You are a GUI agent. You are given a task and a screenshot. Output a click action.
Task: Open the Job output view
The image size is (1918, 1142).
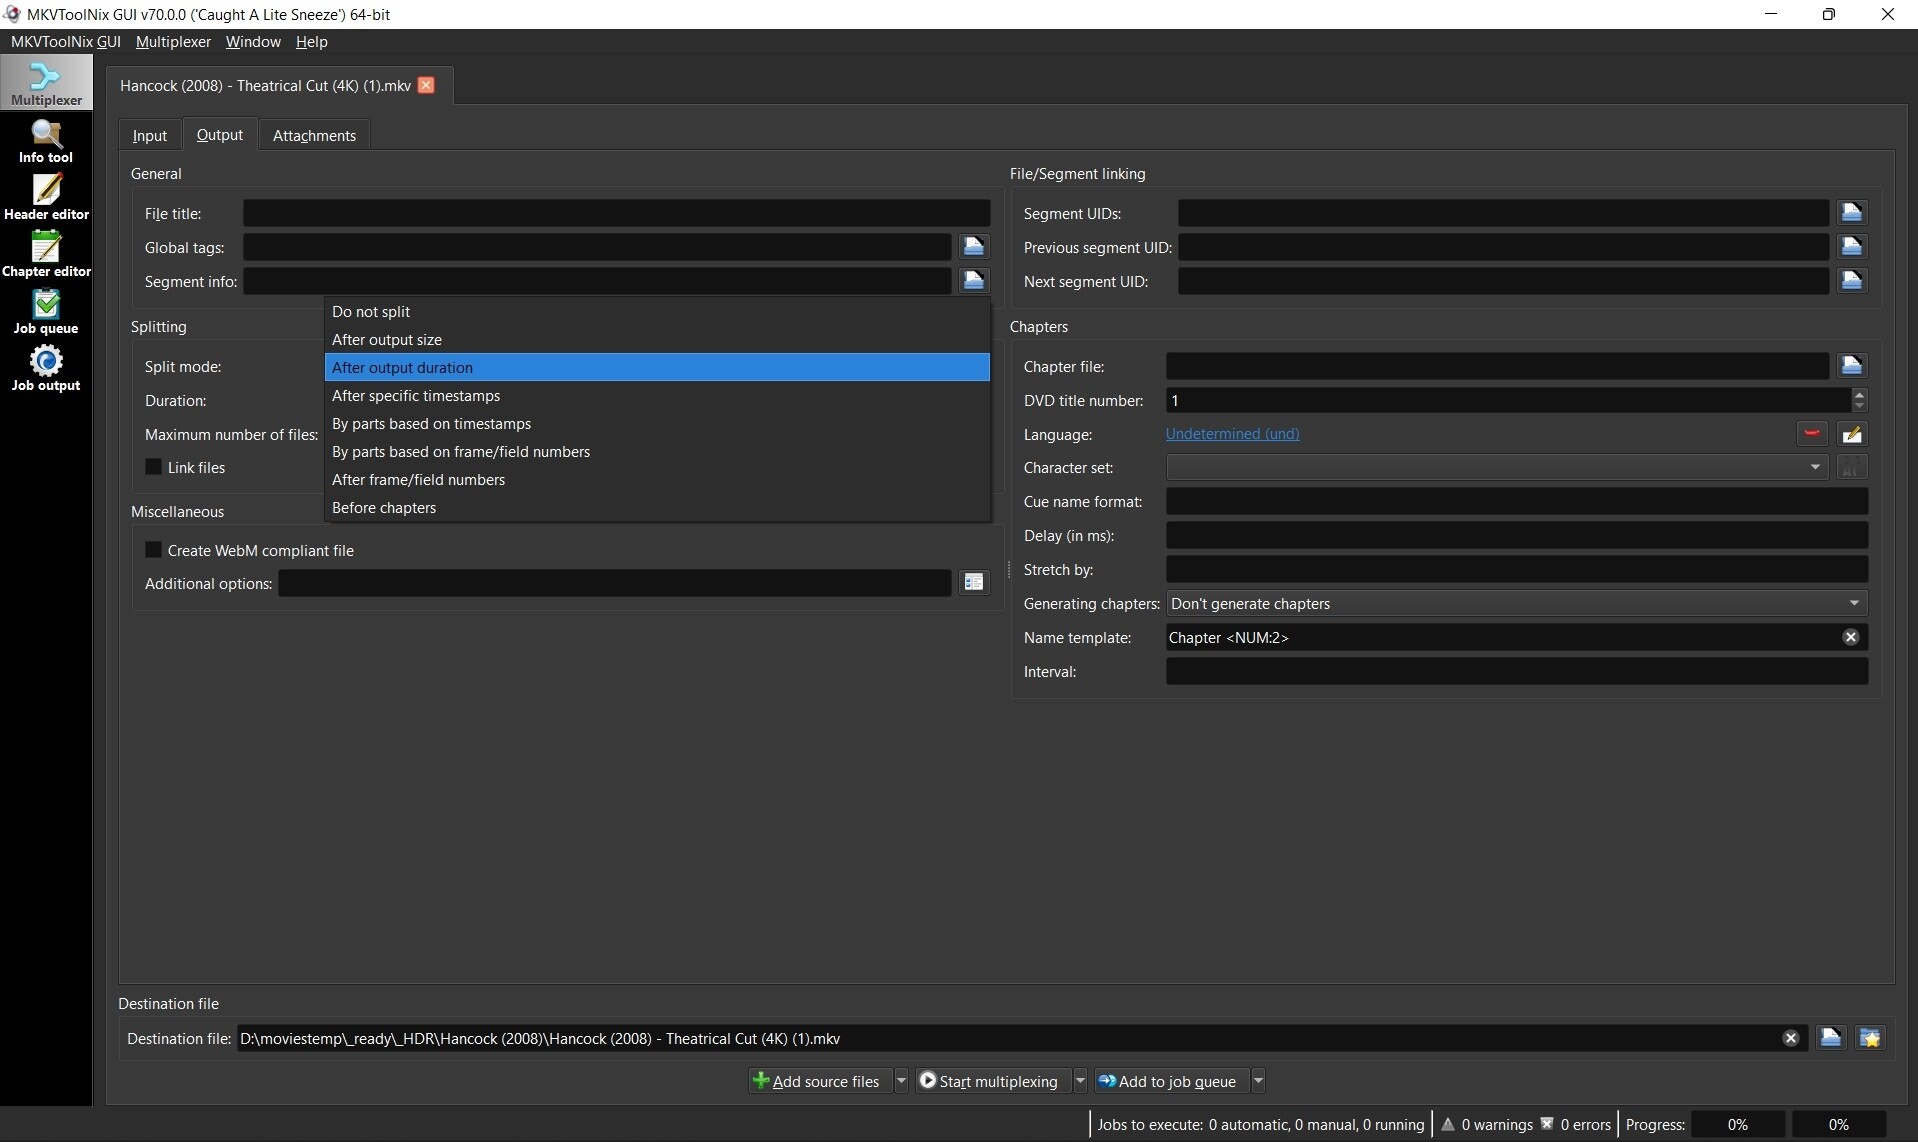point(46,369)
